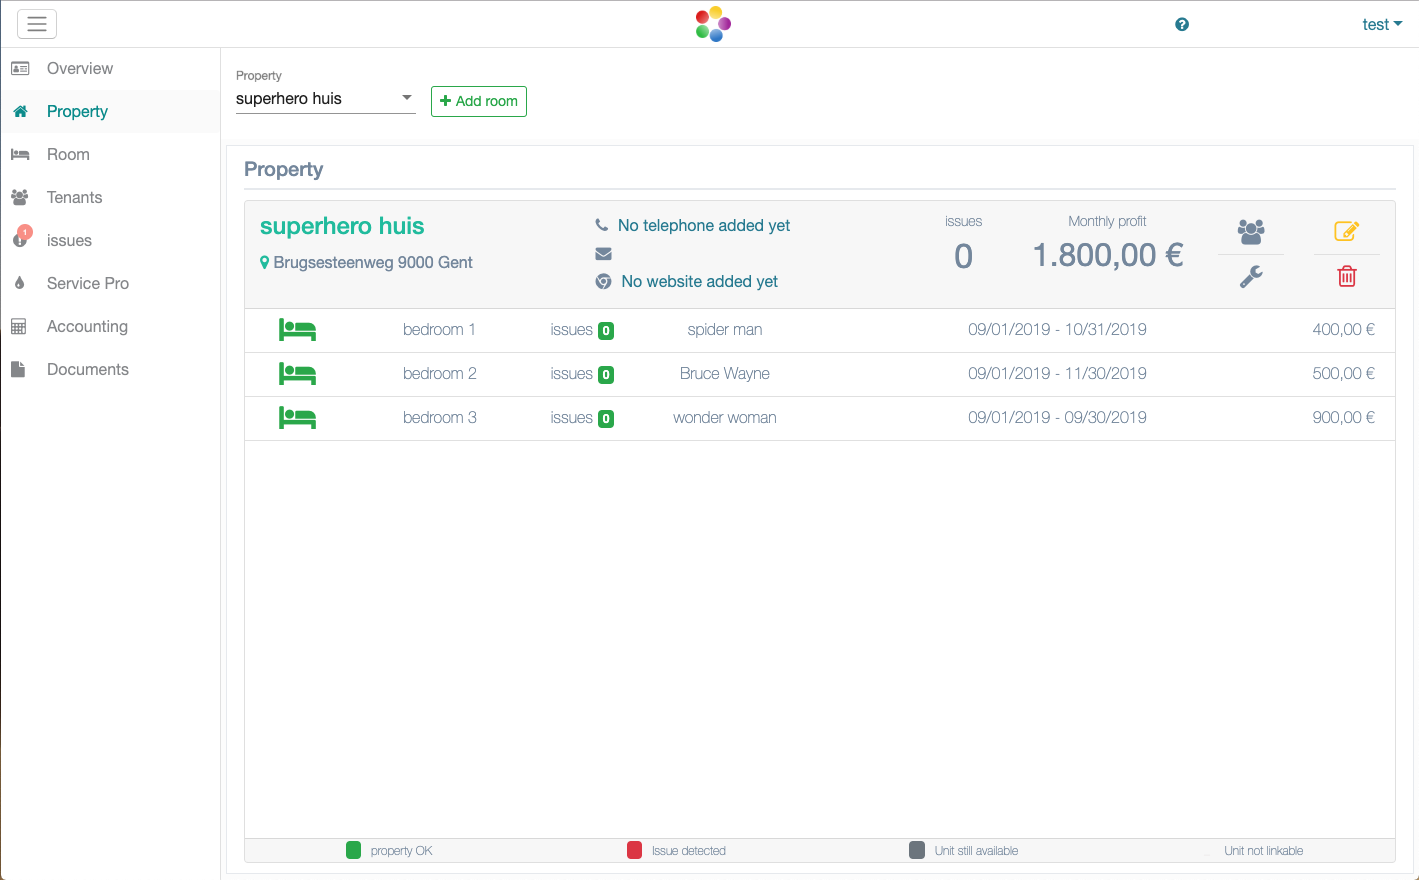Viewport: 1419px width, 880px height.
Task: Delete property with red trash icon
Action: (x=1347, y=276)
